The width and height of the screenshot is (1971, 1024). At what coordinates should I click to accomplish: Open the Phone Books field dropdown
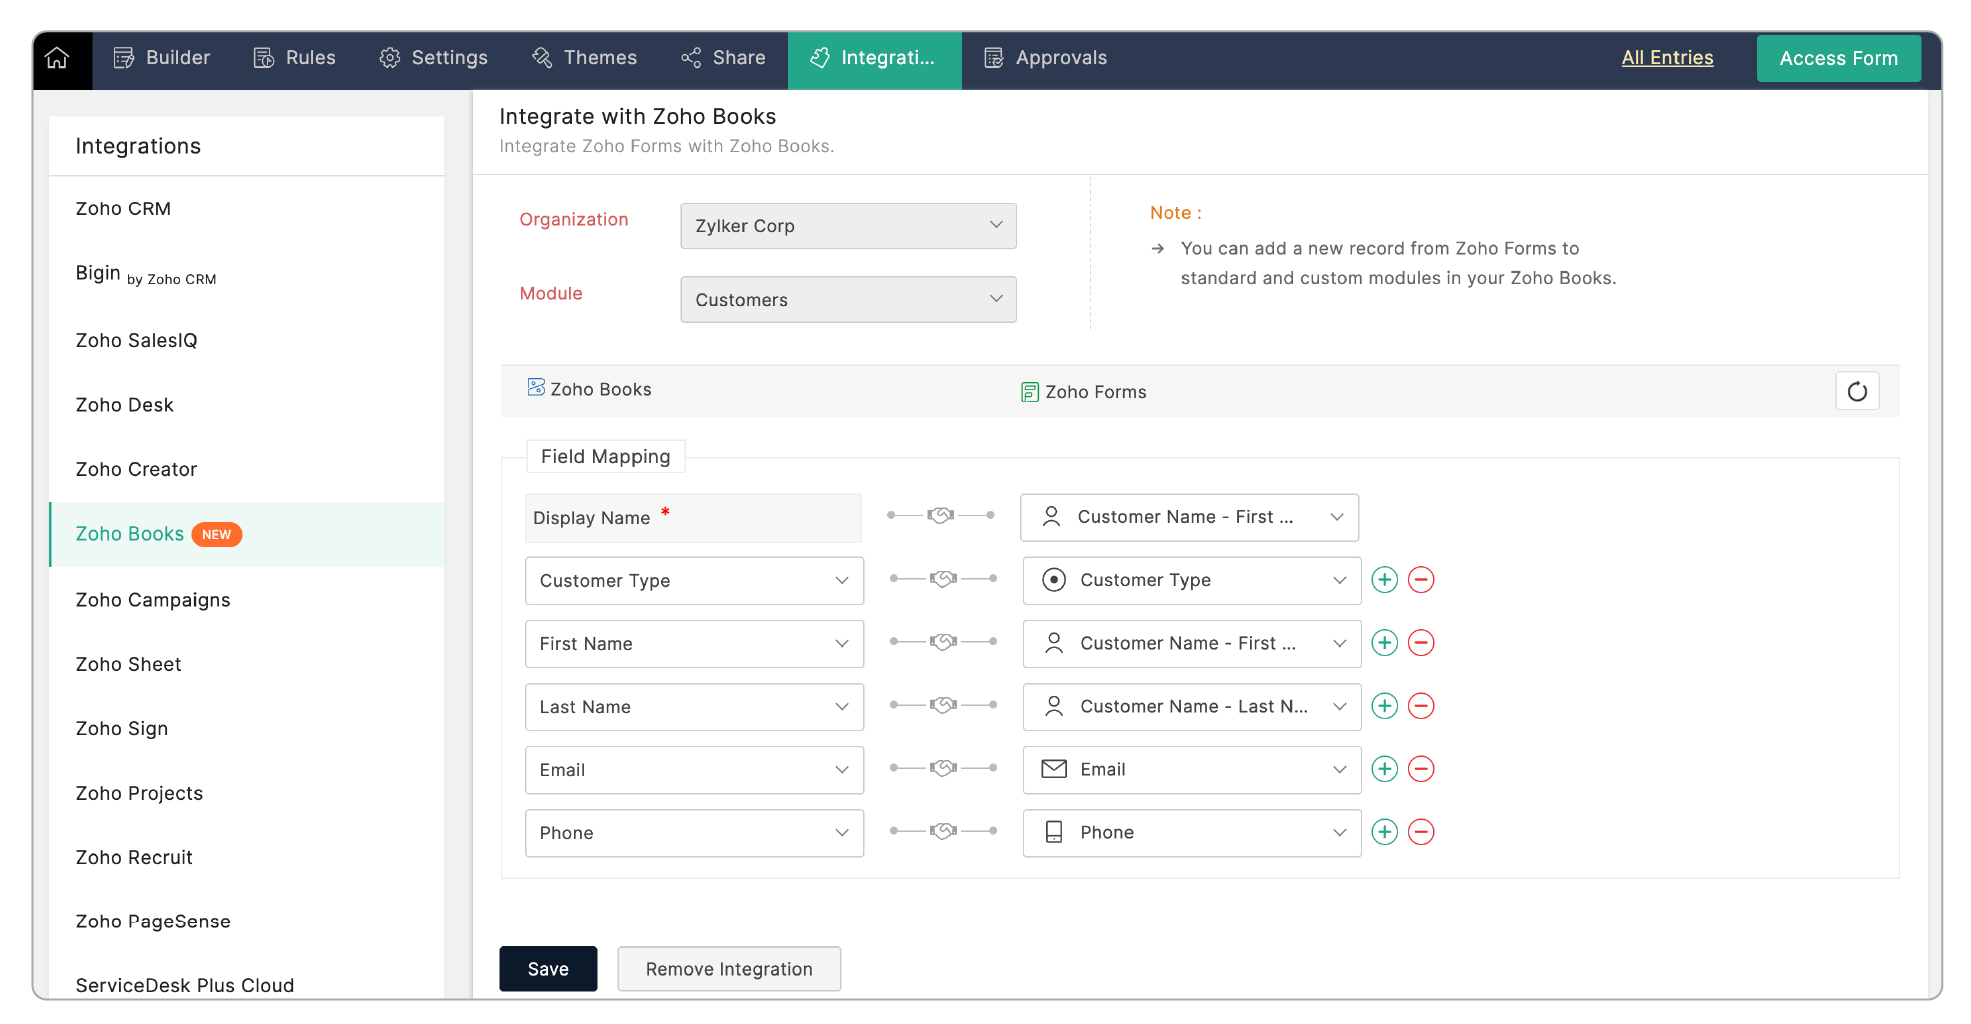pyautogui.click(x=694, y=833)
